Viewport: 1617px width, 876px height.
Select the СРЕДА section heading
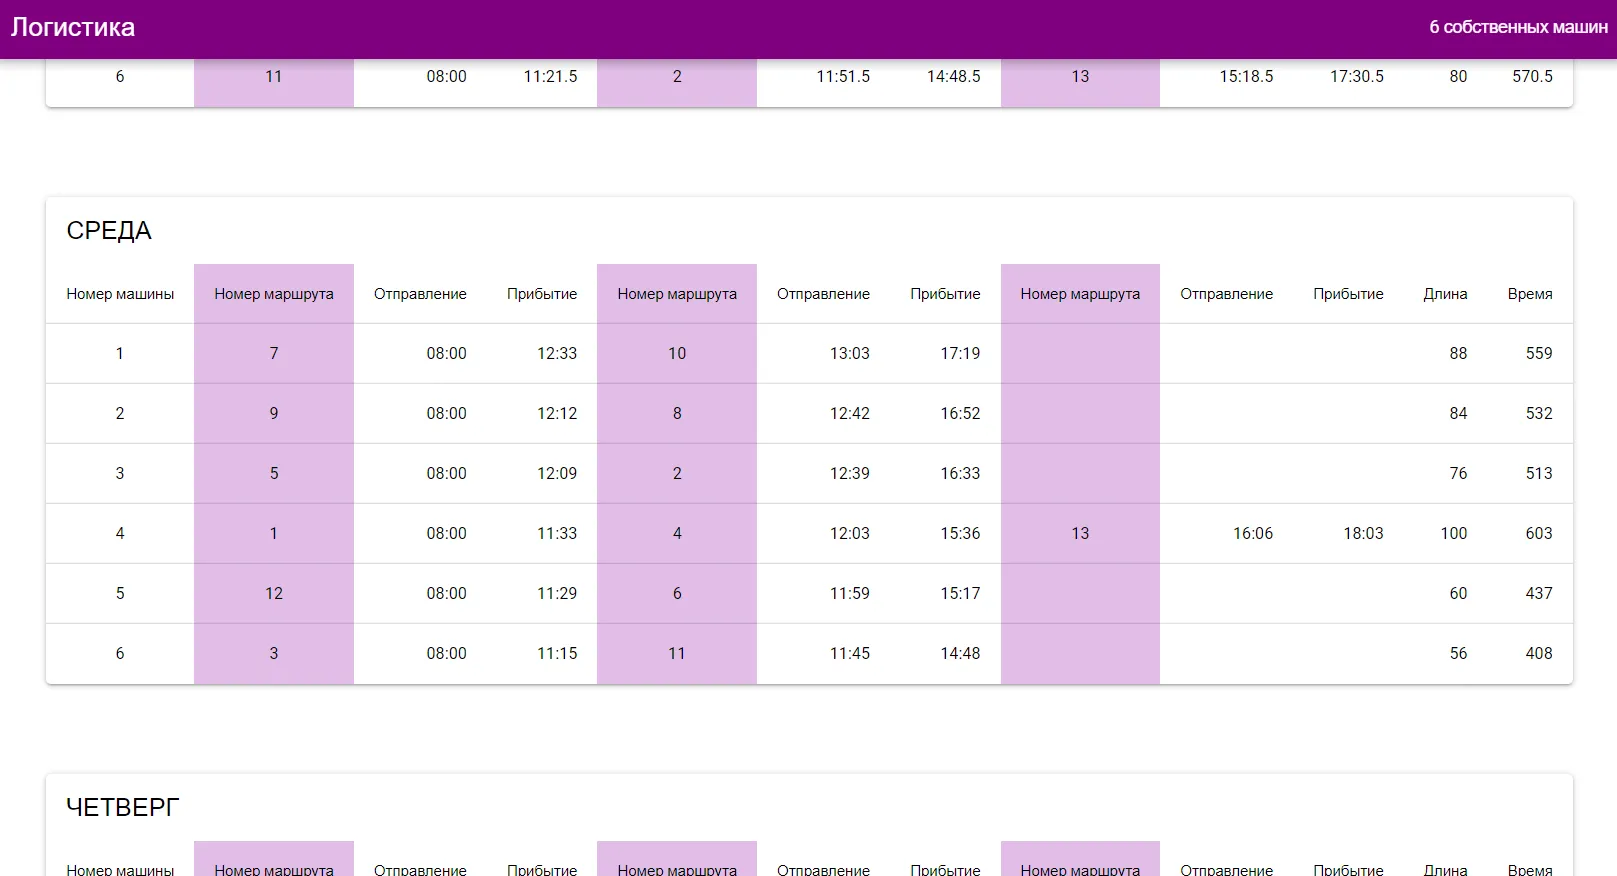pyautogui.click(x=109, y=231)
